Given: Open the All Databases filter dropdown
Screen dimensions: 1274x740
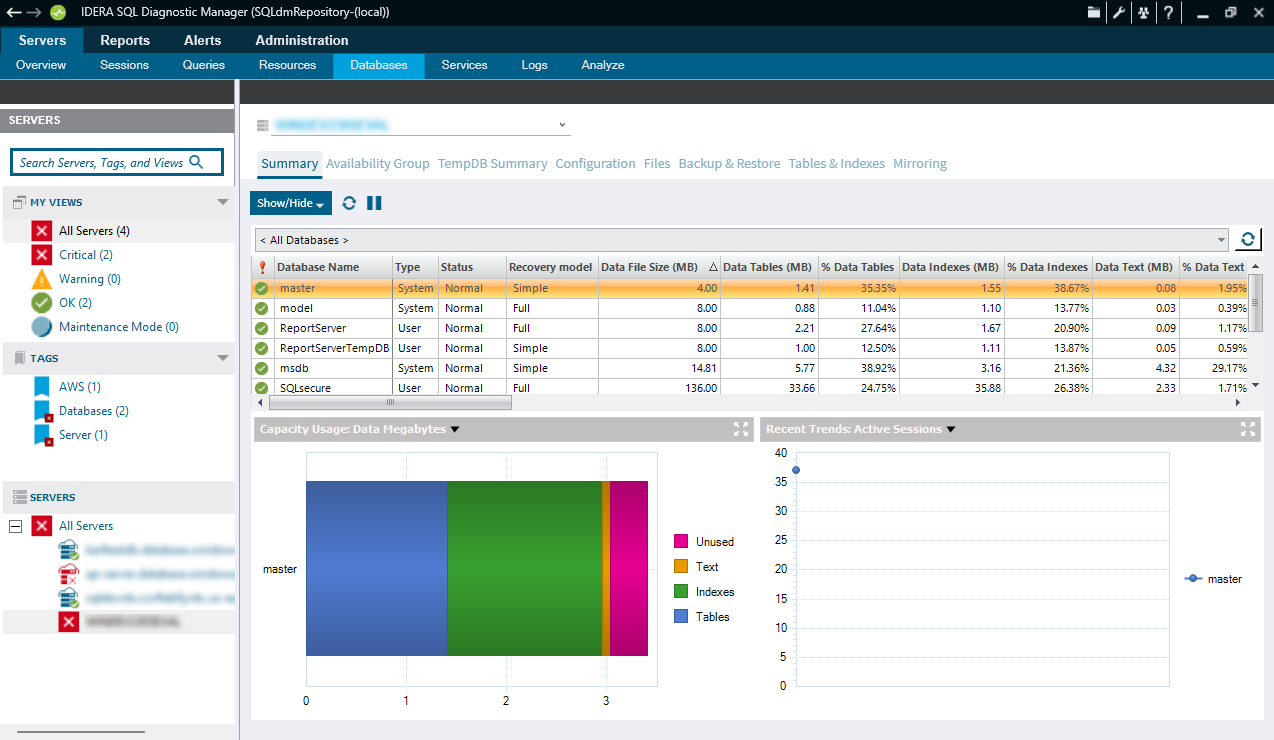Looking at the screenshot, I should 1221,240.
